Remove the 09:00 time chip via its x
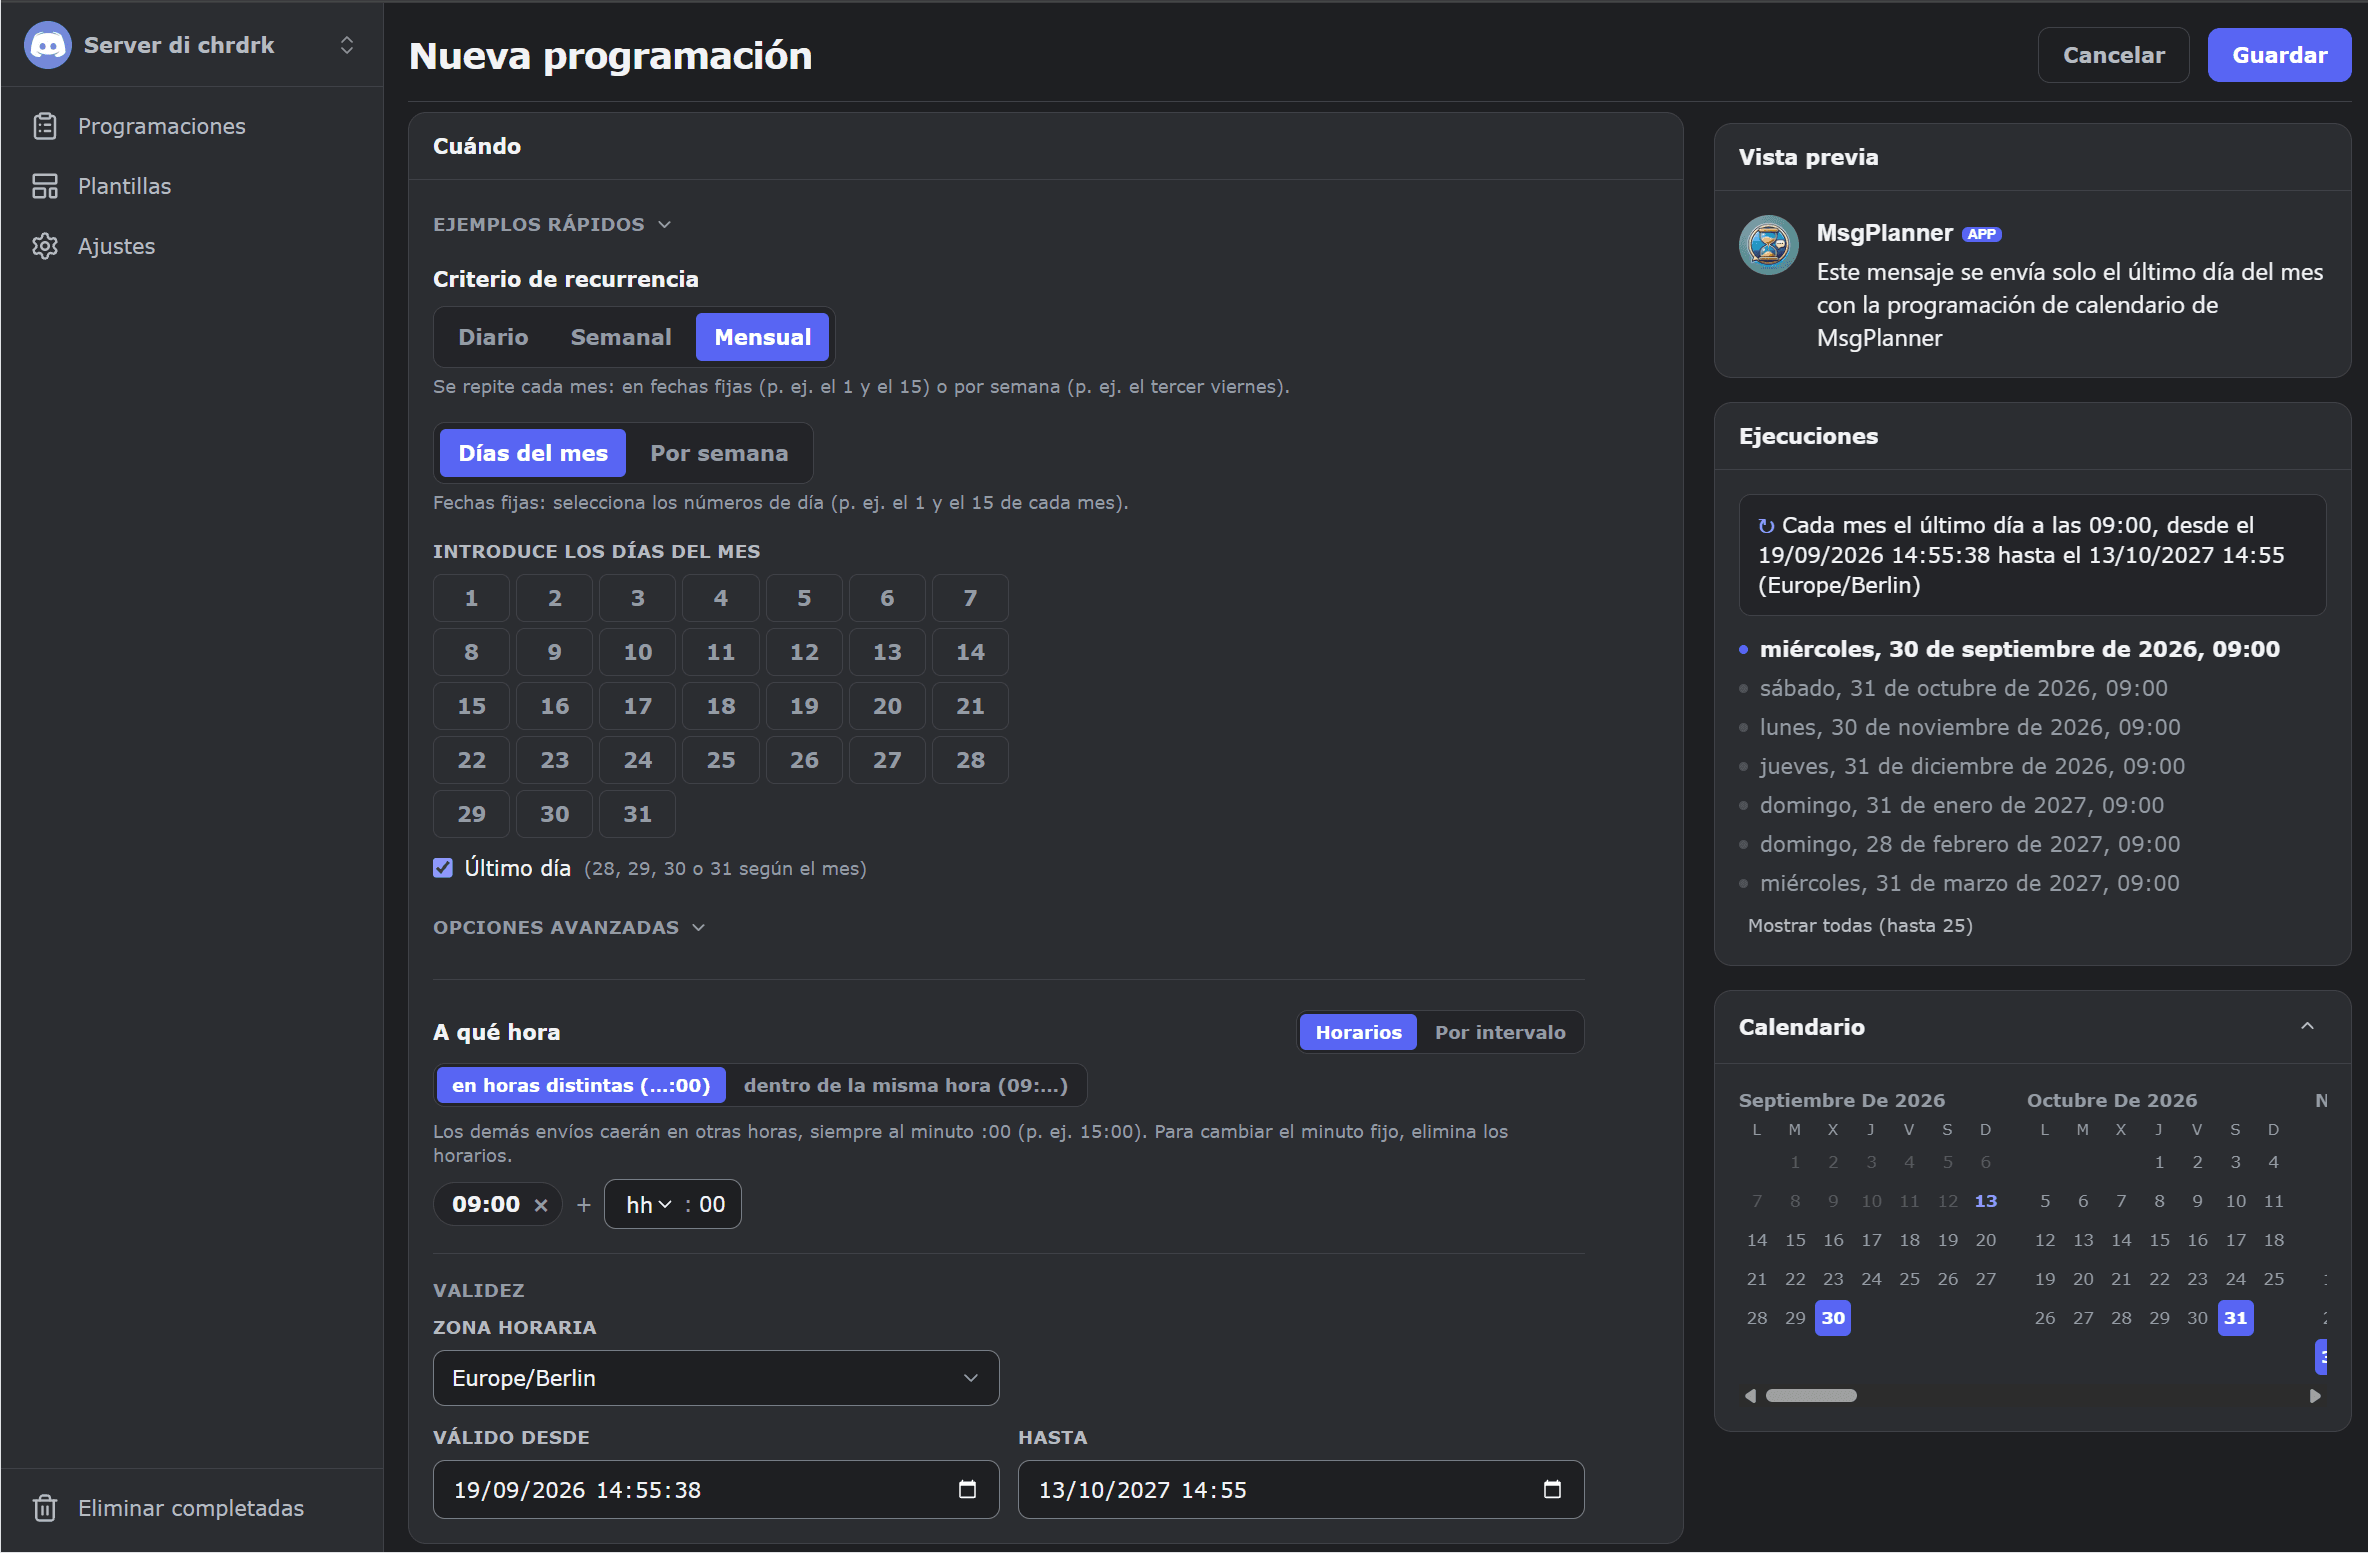This screenshot has width=2368, height=1553. pyautogui.click(x=541, y=1205)
